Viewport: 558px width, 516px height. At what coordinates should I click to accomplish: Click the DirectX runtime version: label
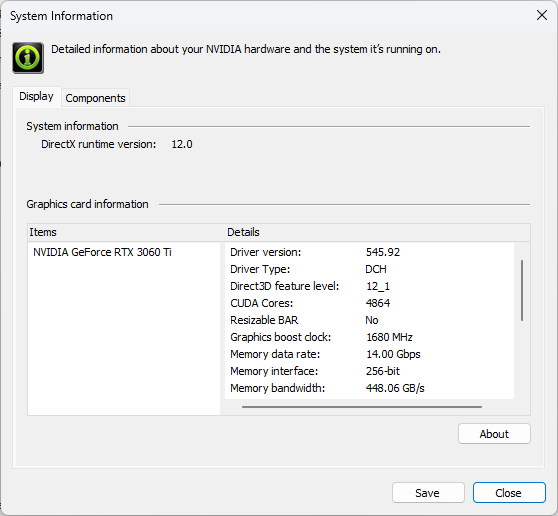[x=99, y=144]
